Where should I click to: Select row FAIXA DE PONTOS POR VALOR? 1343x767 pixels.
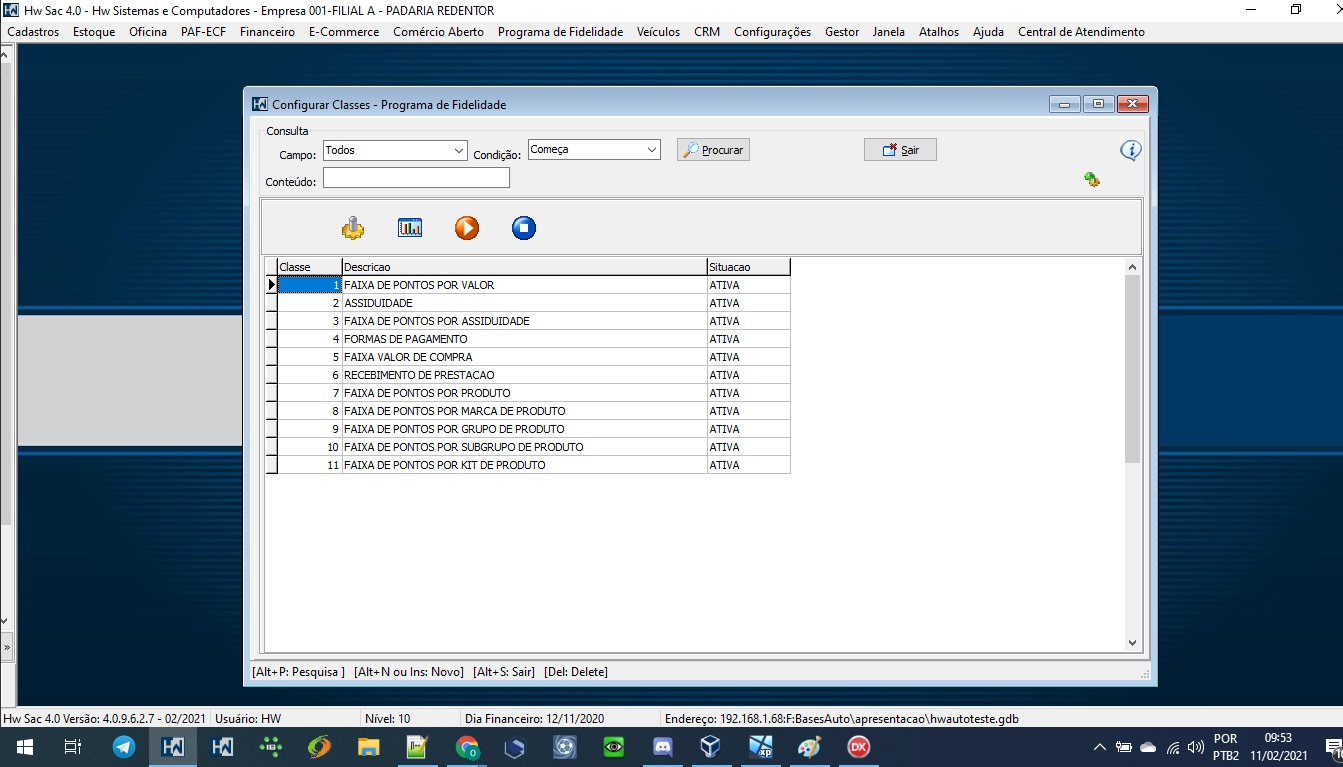pos(527,285)
